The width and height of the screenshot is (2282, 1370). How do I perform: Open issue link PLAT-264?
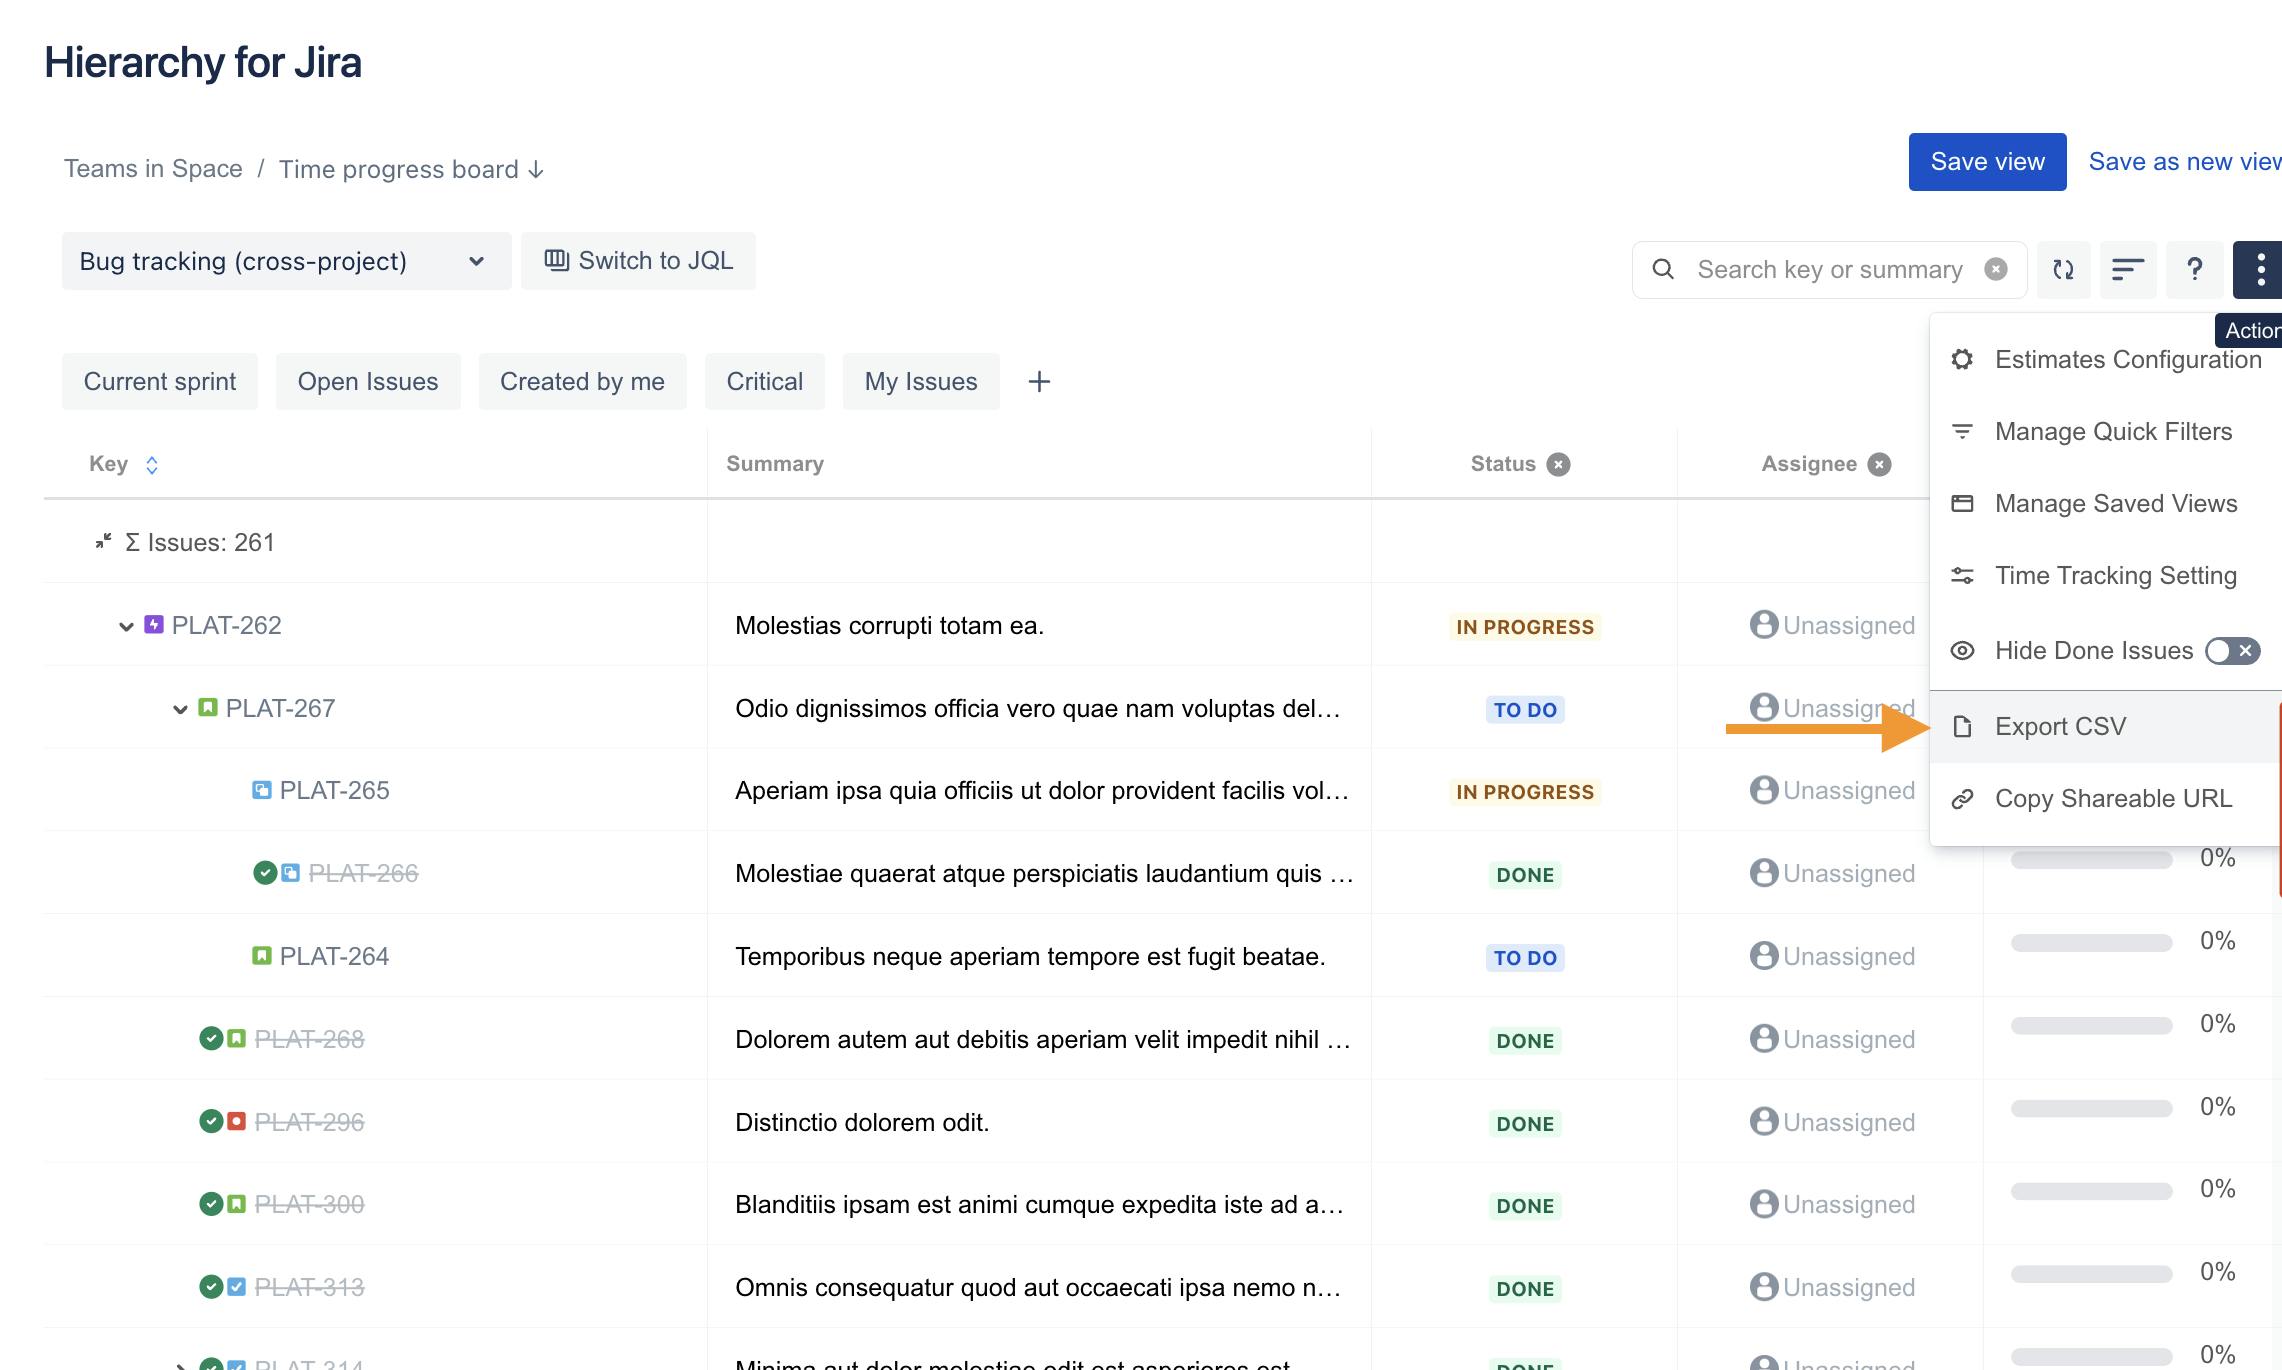pos(334,956)
